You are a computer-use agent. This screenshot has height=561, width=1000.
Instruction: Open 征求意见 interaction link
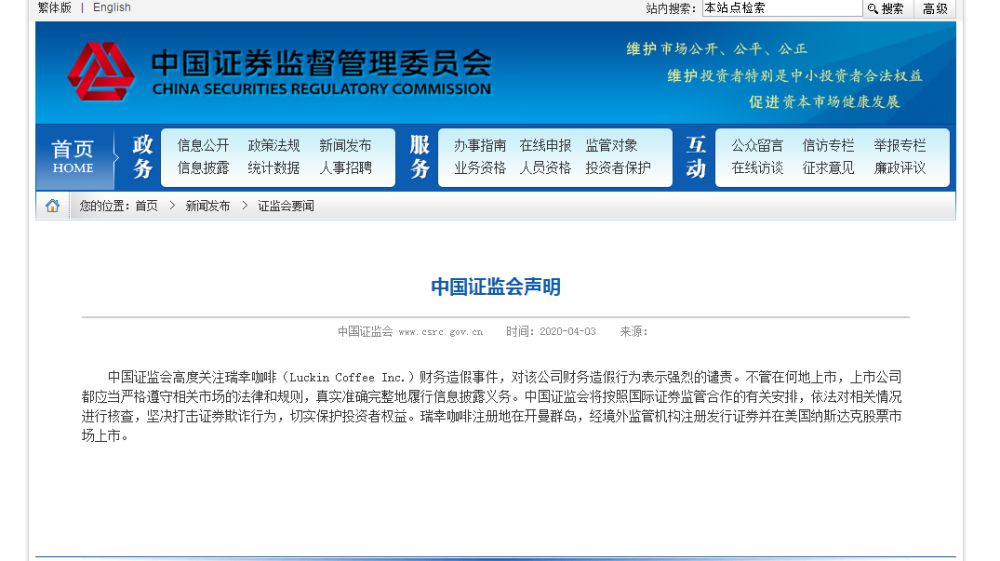828,168
